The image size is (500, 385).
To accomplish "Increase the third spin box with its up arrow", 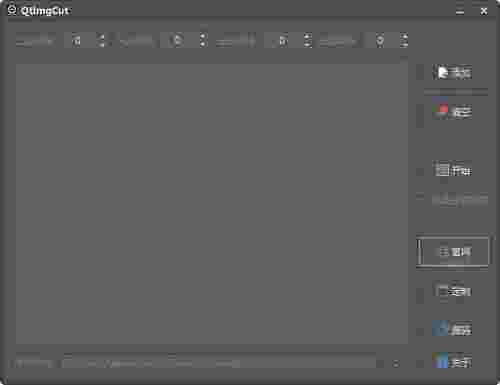I will point(307,36).
